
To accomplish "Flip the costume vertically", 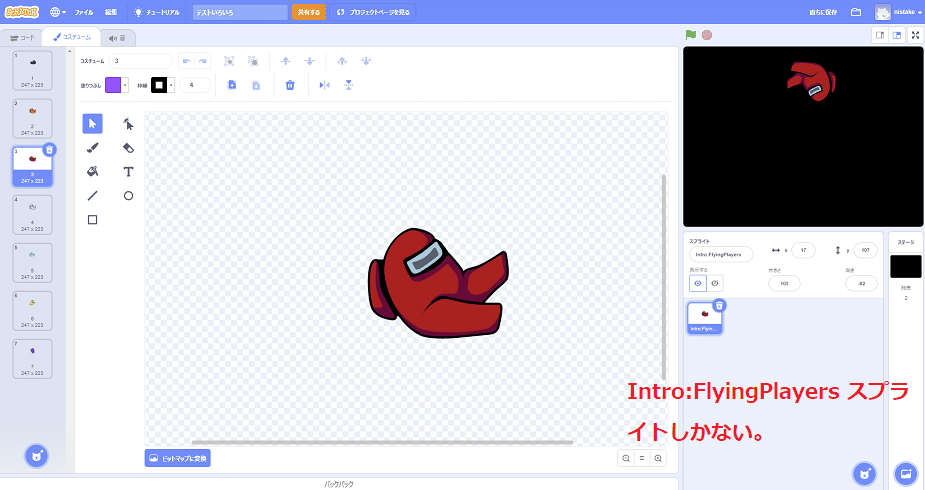I will (349, 85).
